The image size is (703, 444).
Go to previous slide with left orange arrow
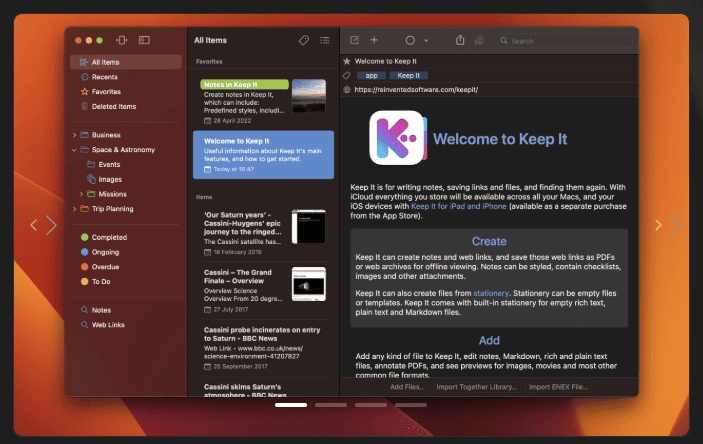point(34,225)
